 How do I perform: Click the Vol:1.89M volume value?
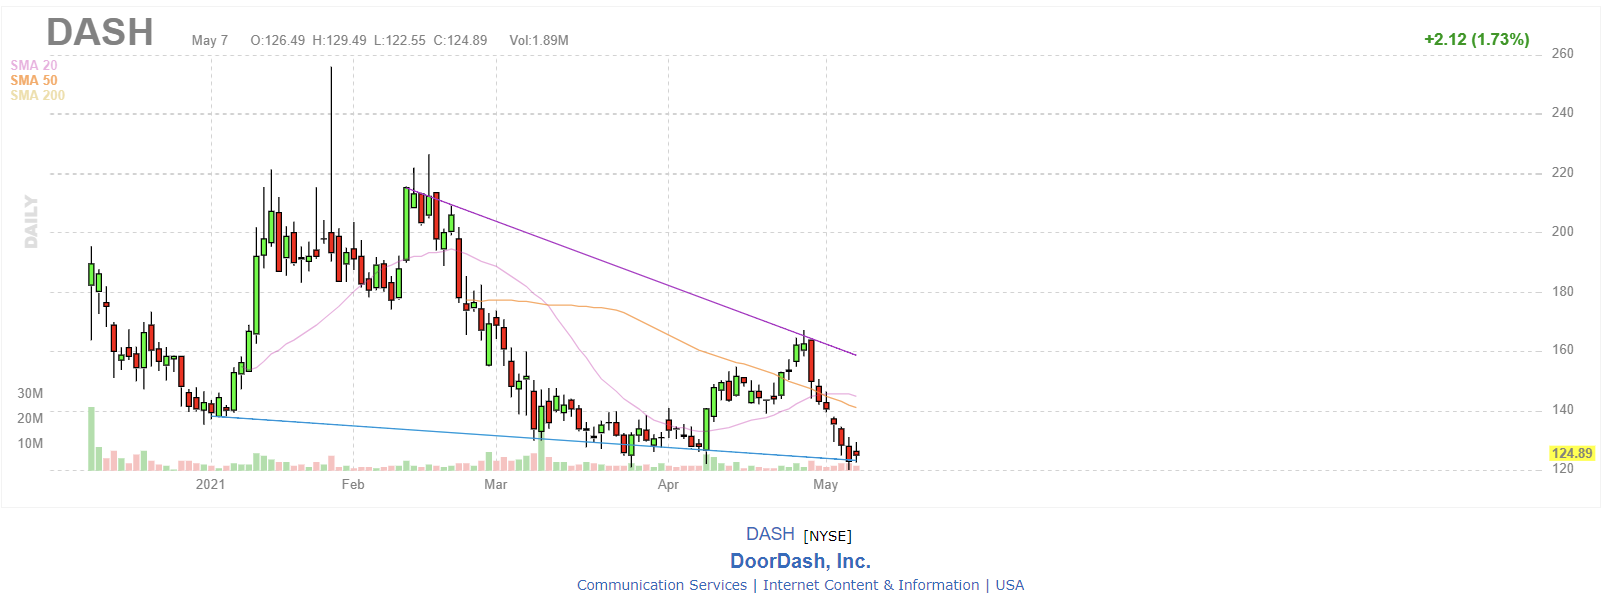tap(539, 40)
